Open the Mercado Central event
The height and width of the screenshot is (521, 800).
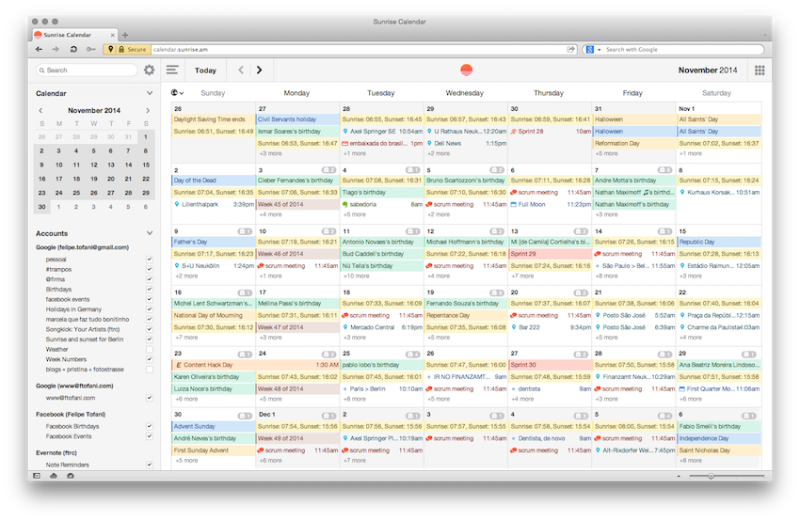pyautogui.click(x=382, y=327)
